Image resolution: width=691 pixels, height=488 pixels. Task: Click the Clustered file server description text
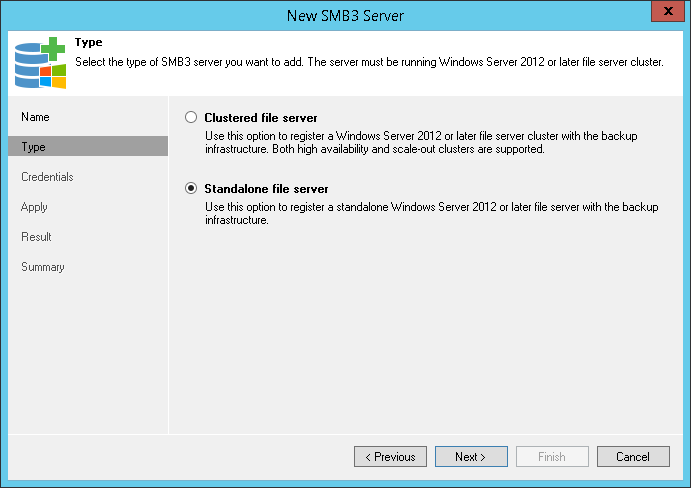click(421, 142)
